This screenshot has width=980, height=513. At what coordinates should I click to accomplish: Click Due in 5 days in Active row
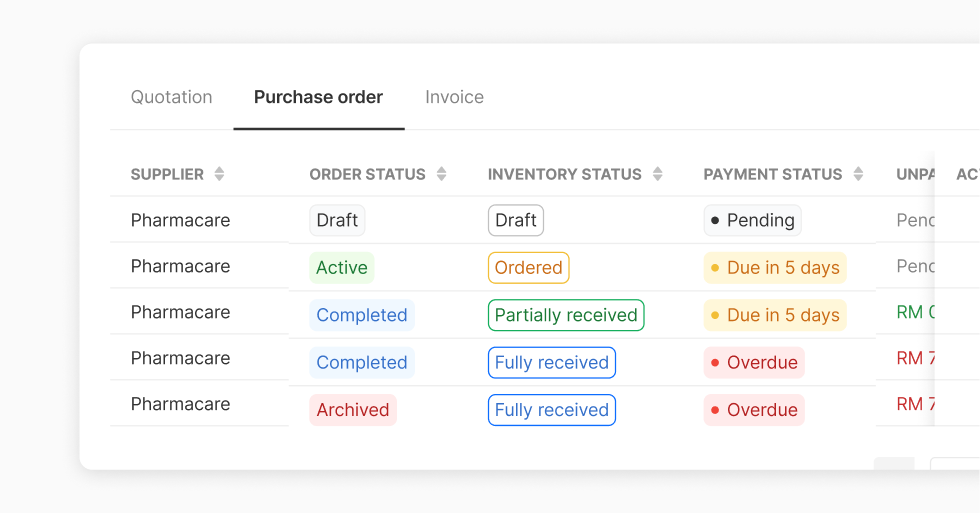(x=775, y=267)
